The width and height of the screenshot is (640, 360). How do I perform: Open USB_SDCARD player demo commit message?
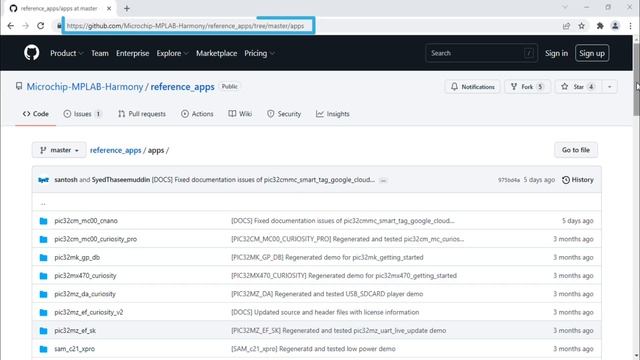[327, 294]
